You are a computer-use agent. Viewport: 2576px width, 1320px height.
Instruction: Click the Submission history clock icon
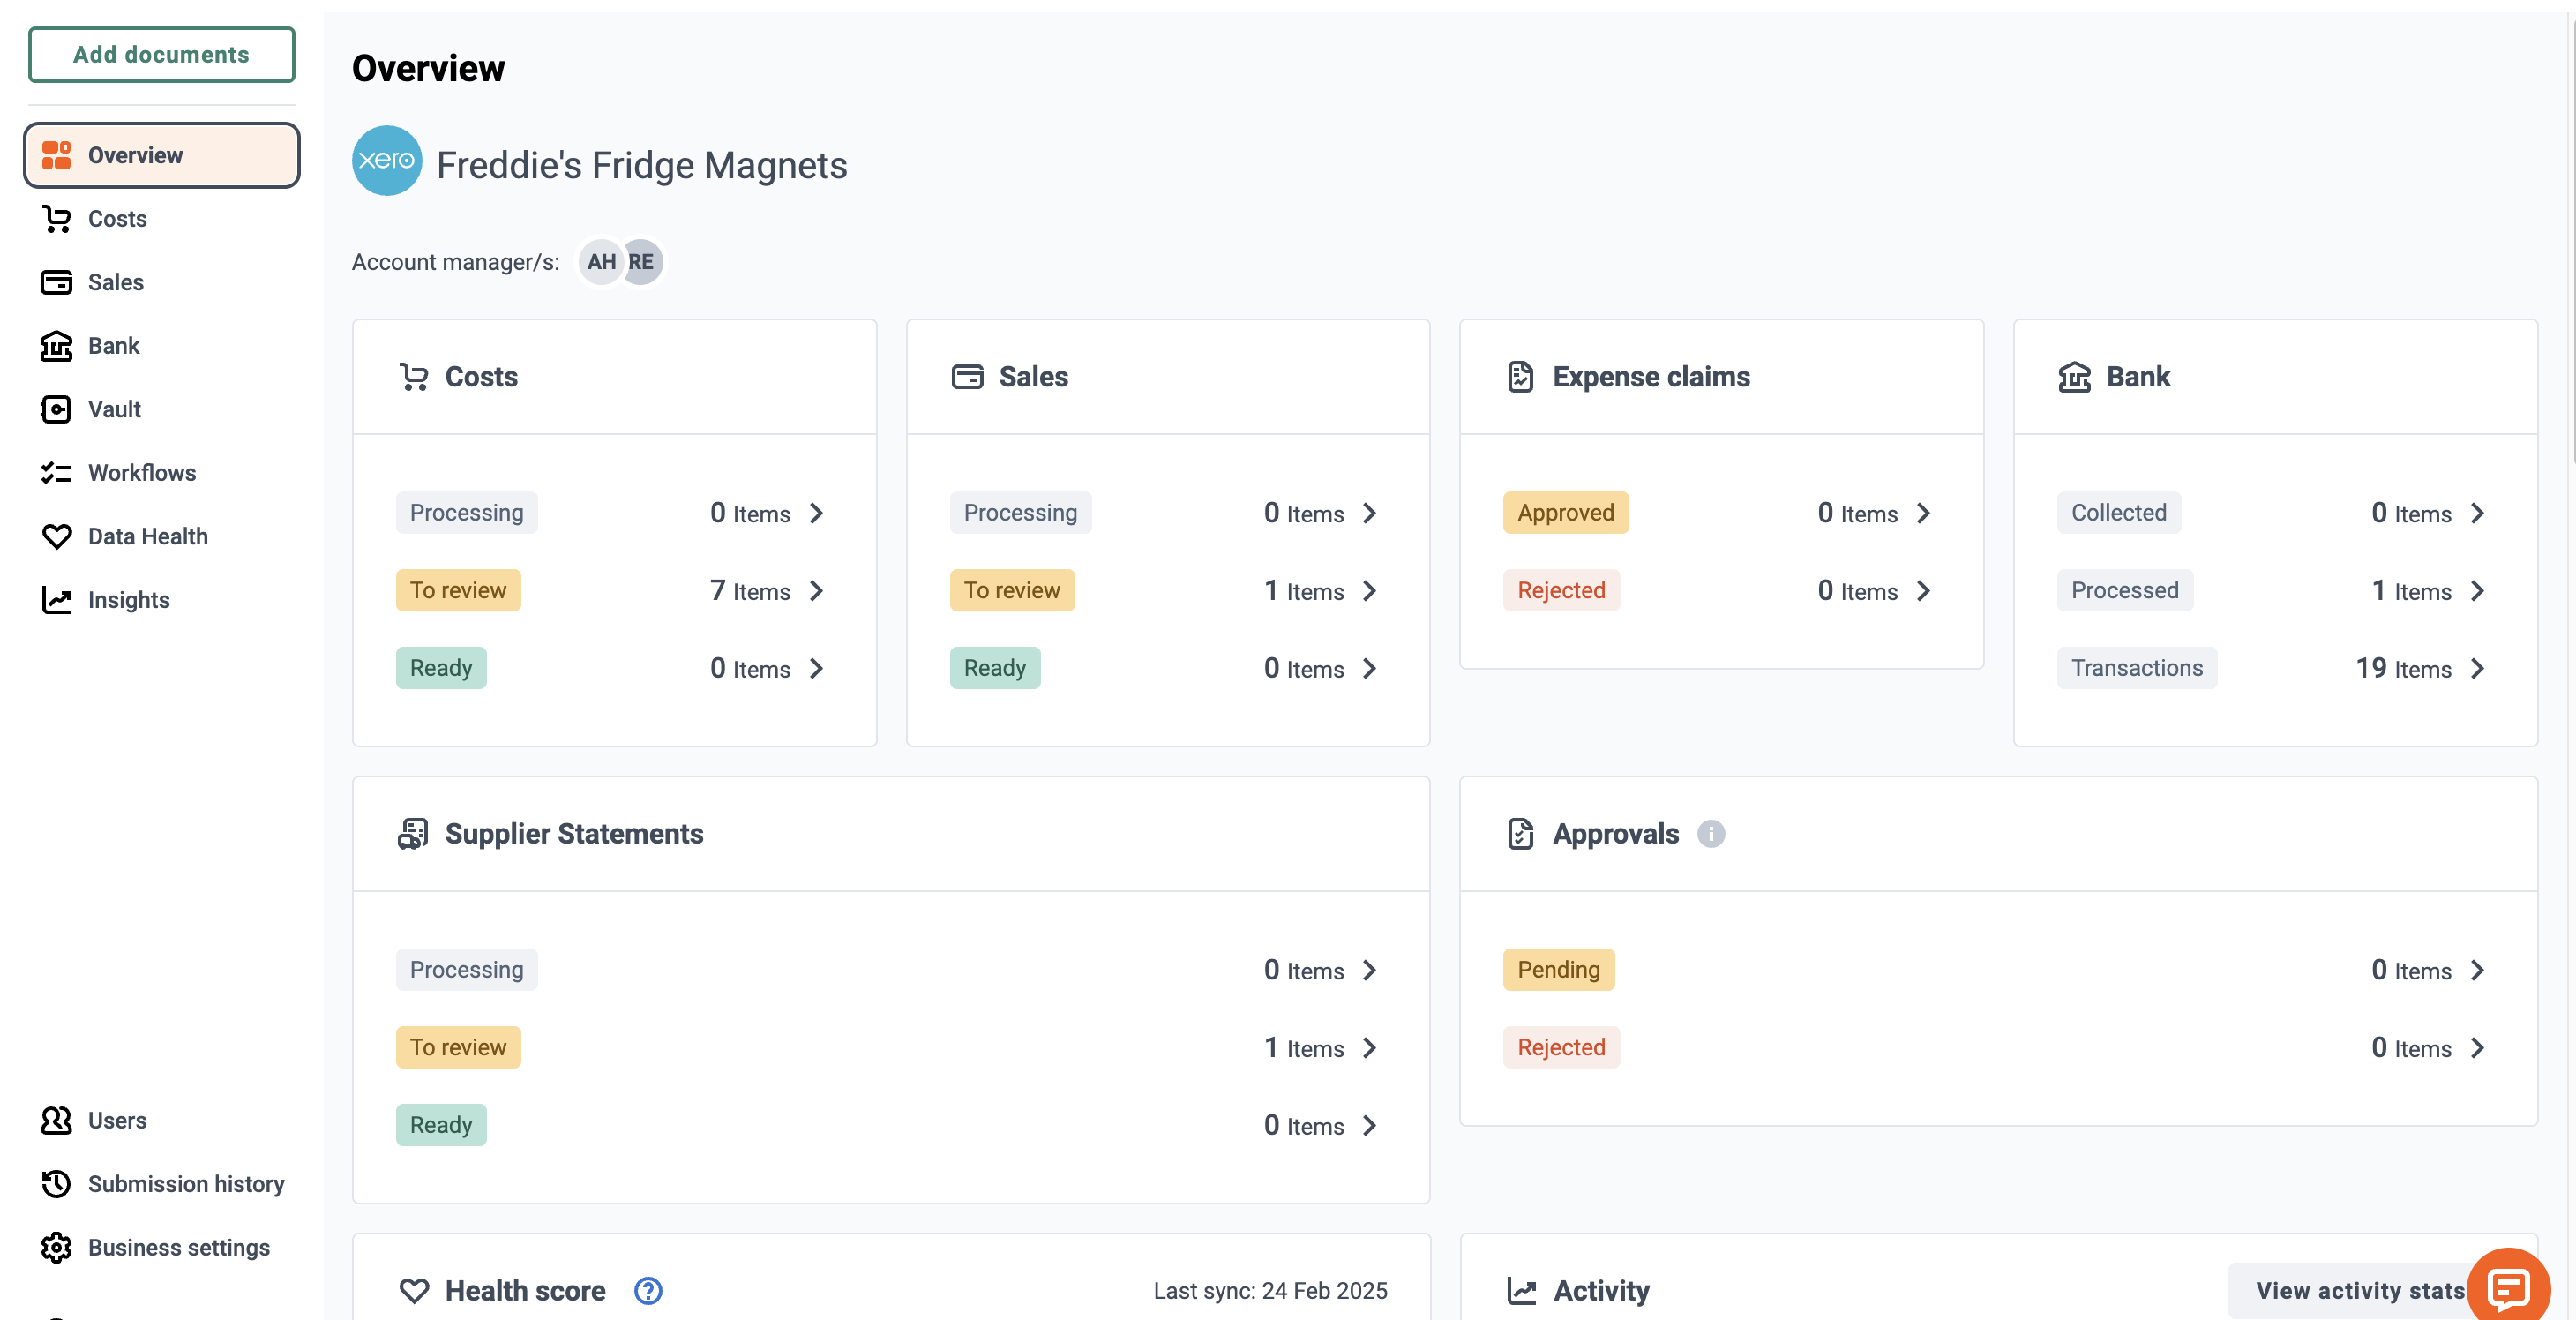tap(56, 1184)
